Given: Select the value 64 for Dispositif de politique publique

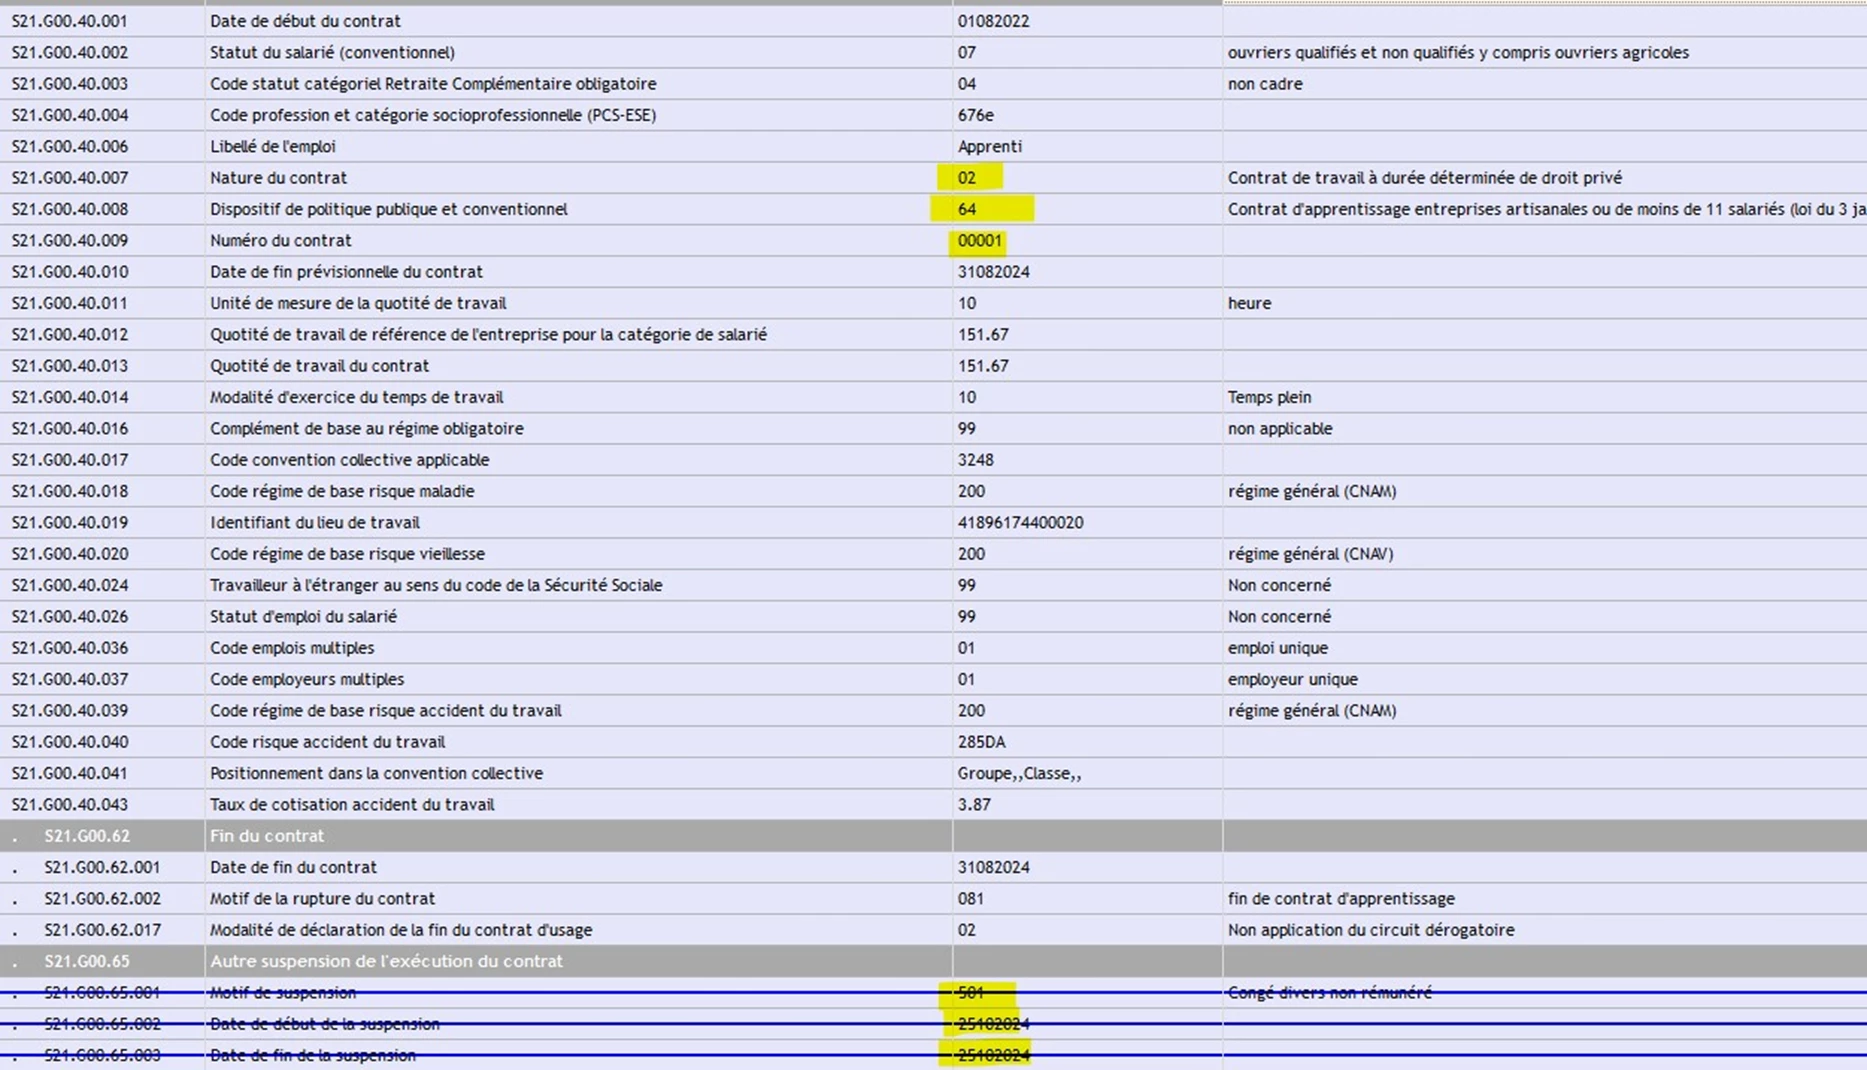Looking at the screenshot, I should 967,209.
